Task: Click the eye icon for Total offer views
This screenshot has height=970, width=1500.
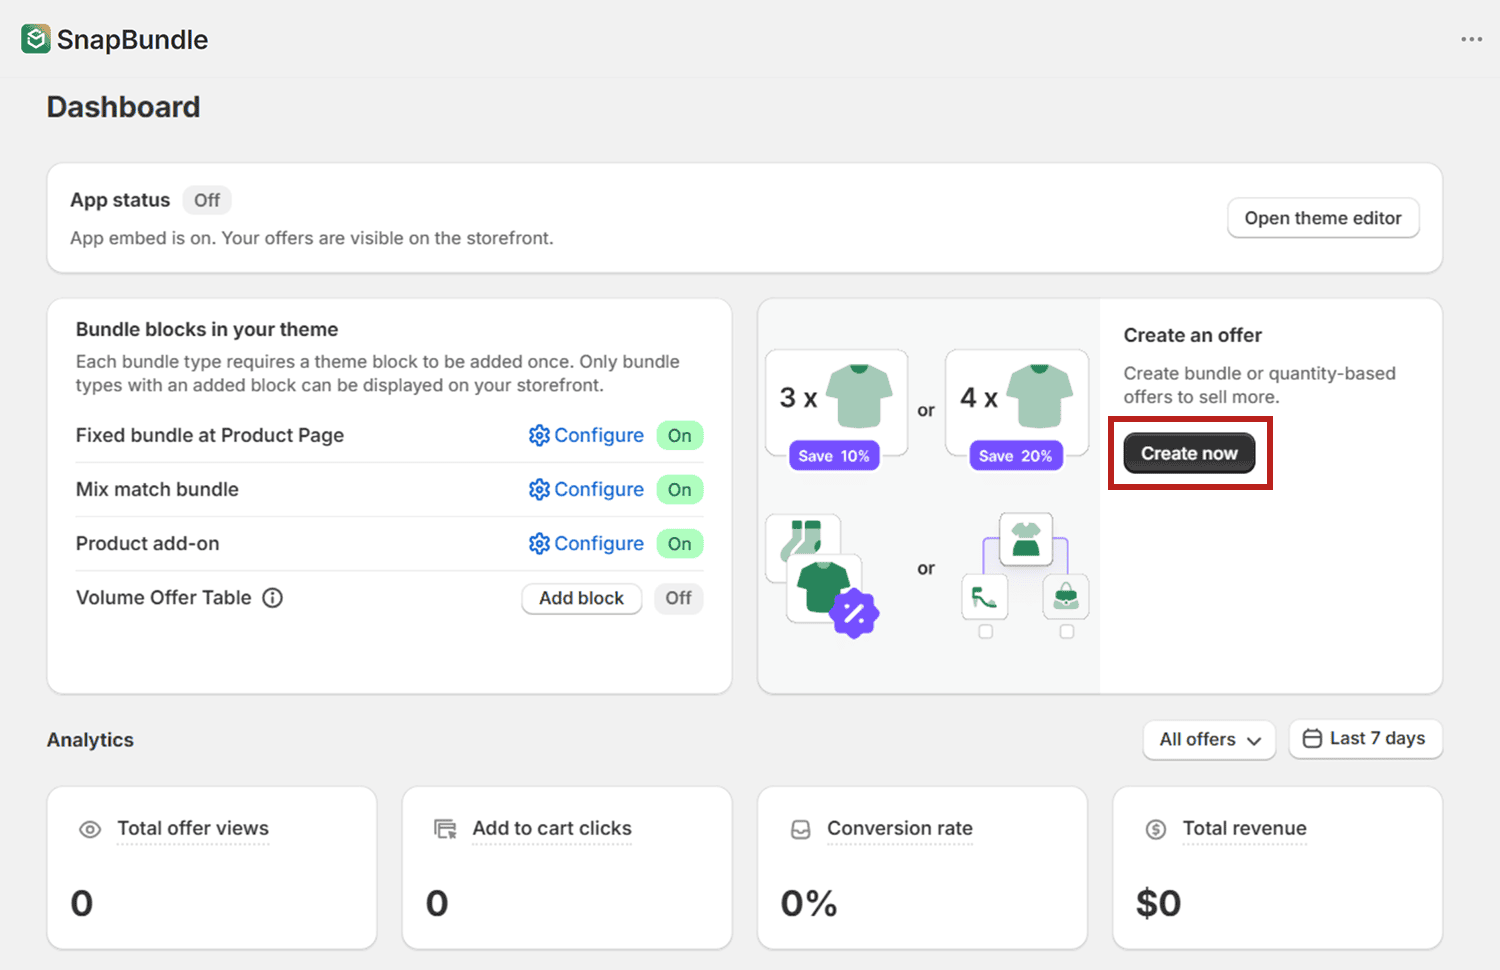Action: (90, 830)
